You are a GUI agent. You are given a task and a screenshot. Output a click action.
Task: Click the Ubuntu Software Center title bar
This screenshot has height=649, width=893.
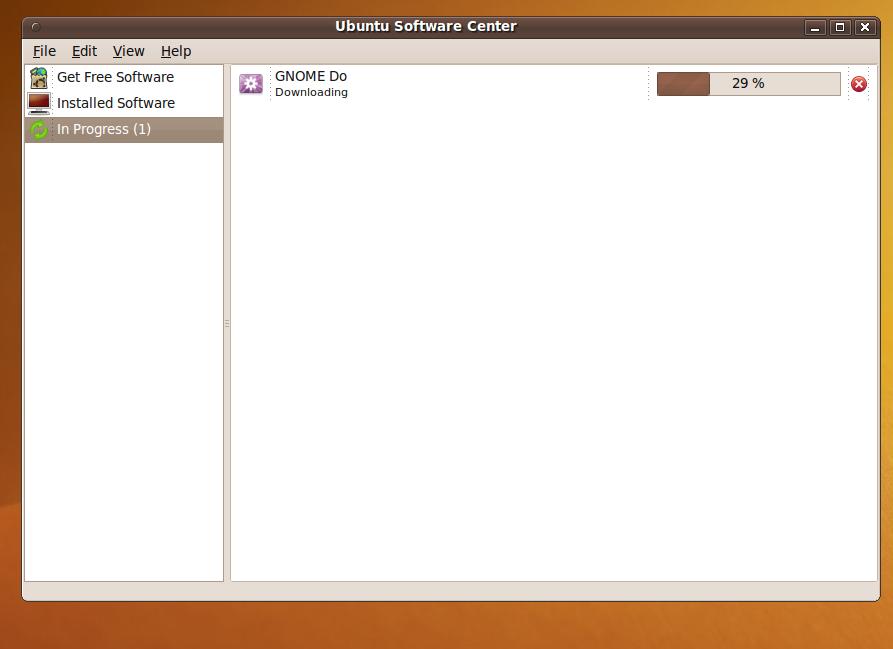point(425,26)
